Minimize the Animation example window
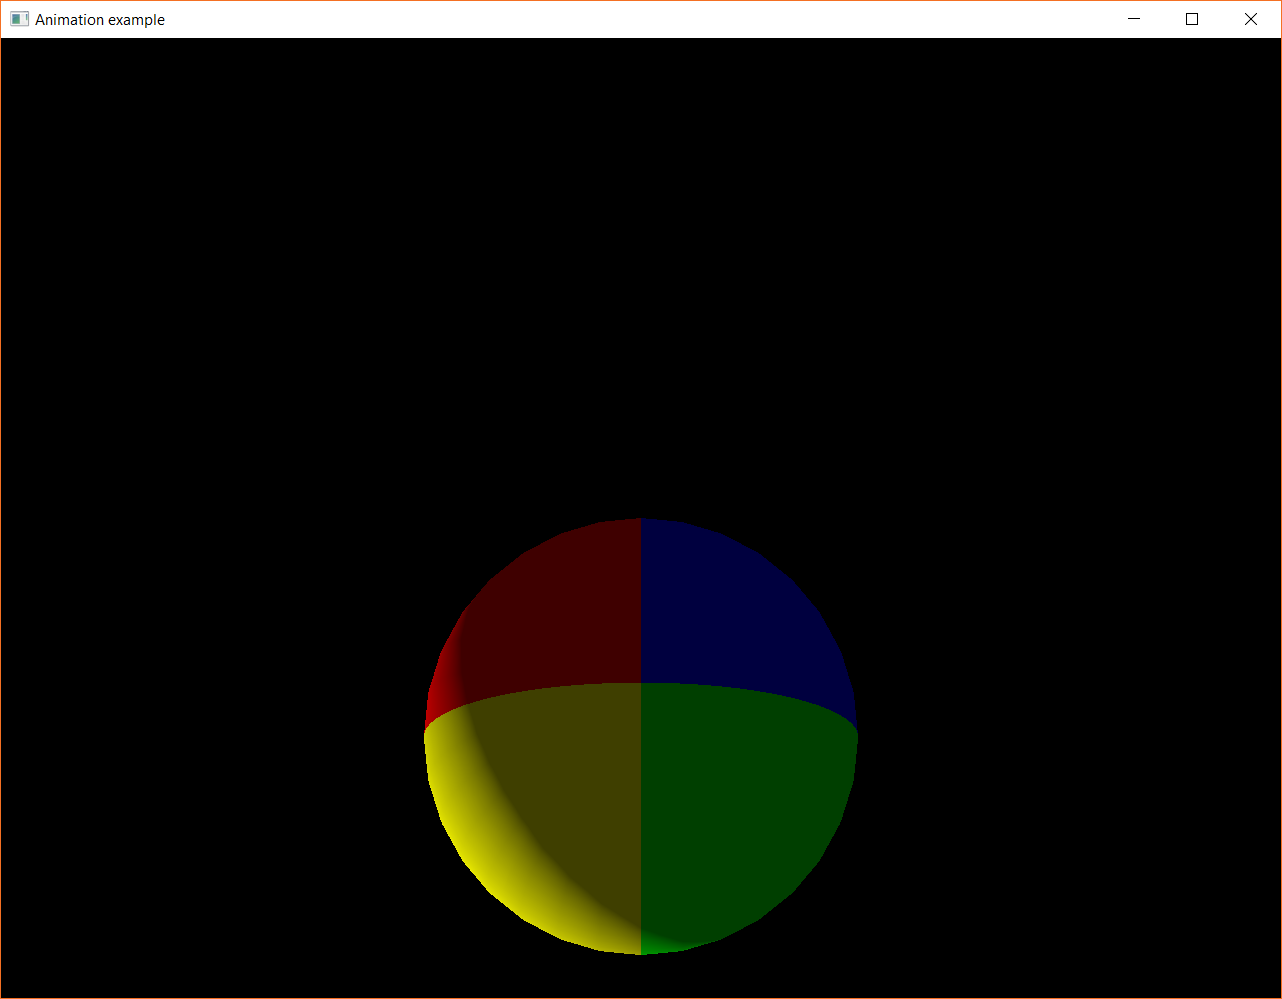Viewport: 1282px width, 999px height. [1134, 19]
